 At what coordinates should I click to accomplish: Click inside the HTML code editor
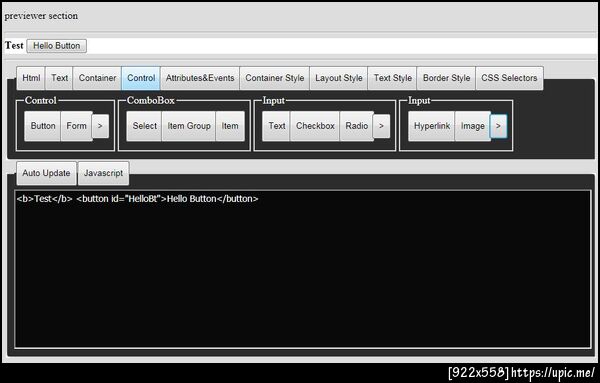coord(303,269)
